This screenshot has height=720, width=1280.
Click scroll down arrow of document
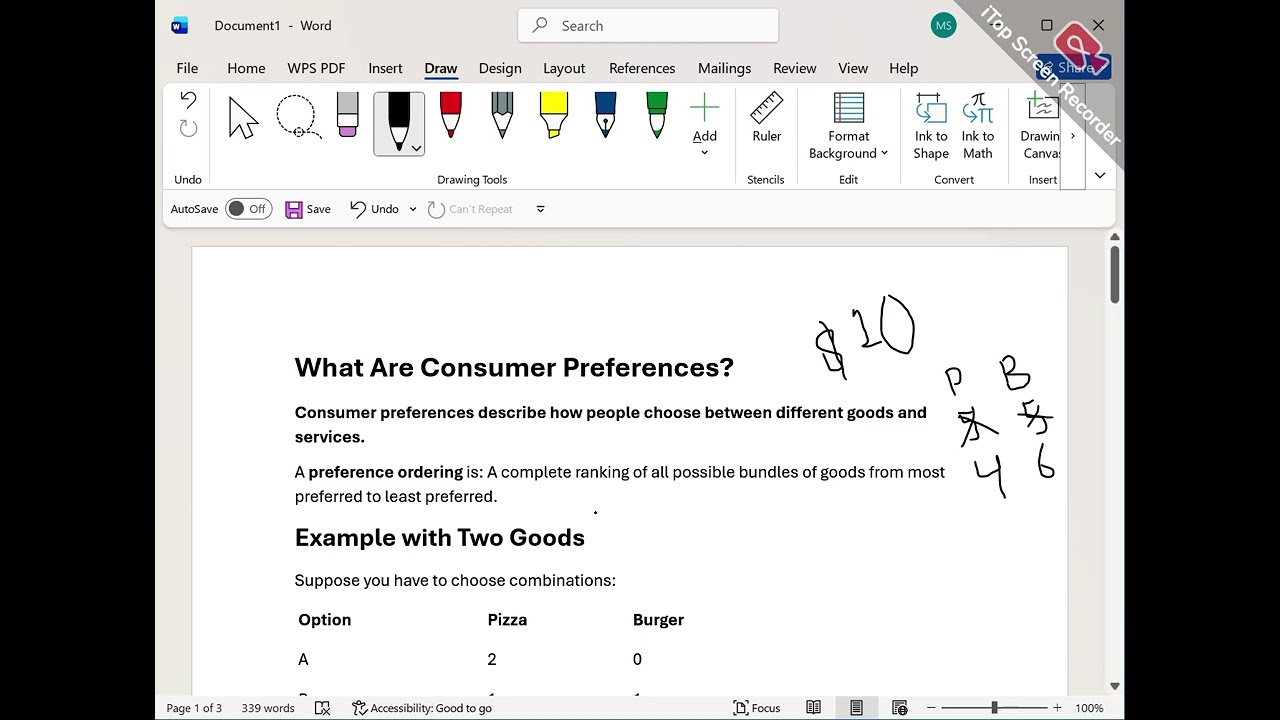pyautogui.click(x=1115, y=686)
